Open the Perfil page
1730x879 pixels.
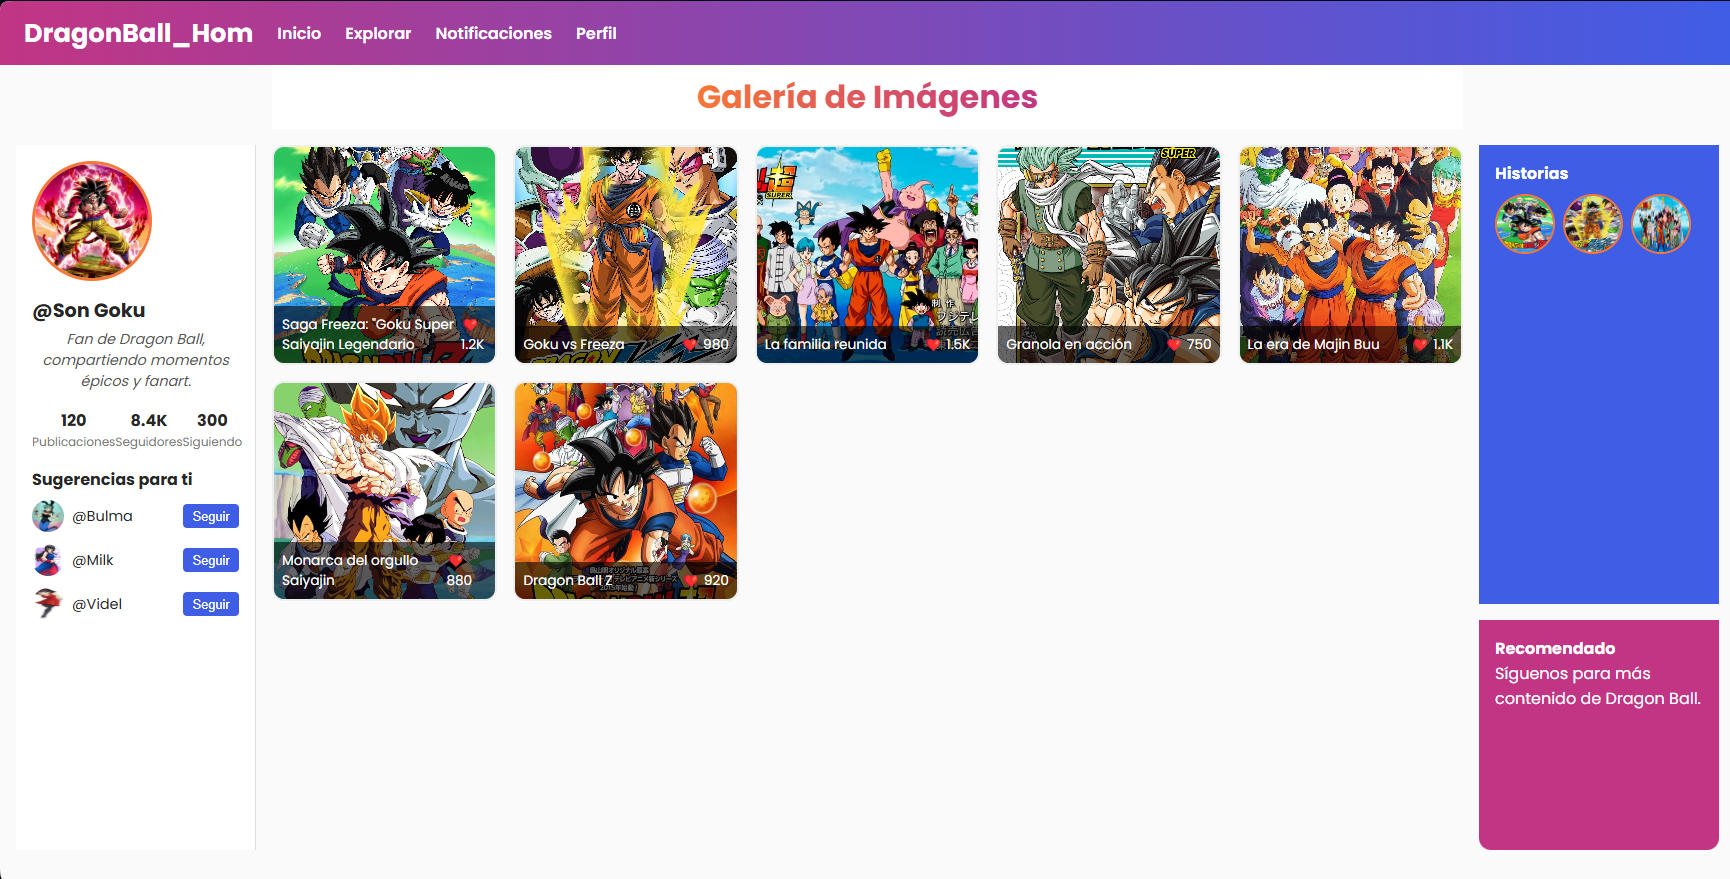[x=596, y=33]
